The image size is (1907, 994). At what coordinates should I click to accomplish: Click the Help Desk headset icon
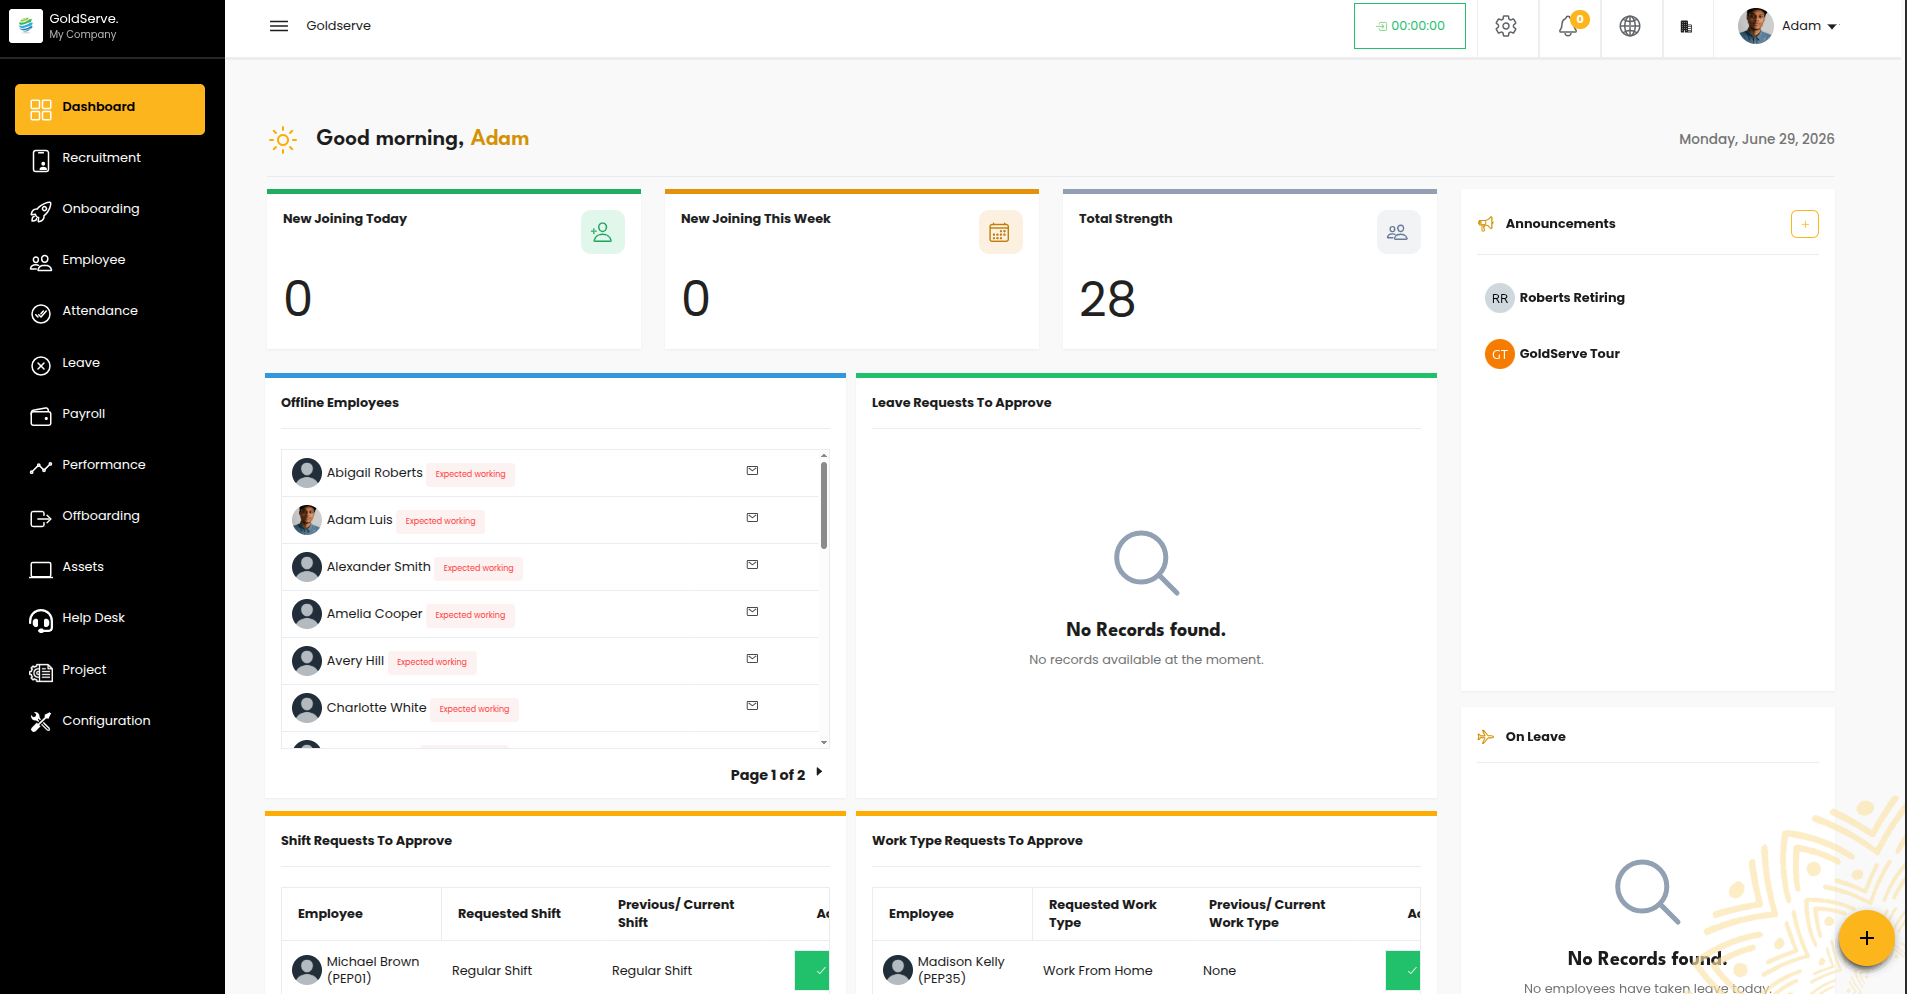(41, 620)
